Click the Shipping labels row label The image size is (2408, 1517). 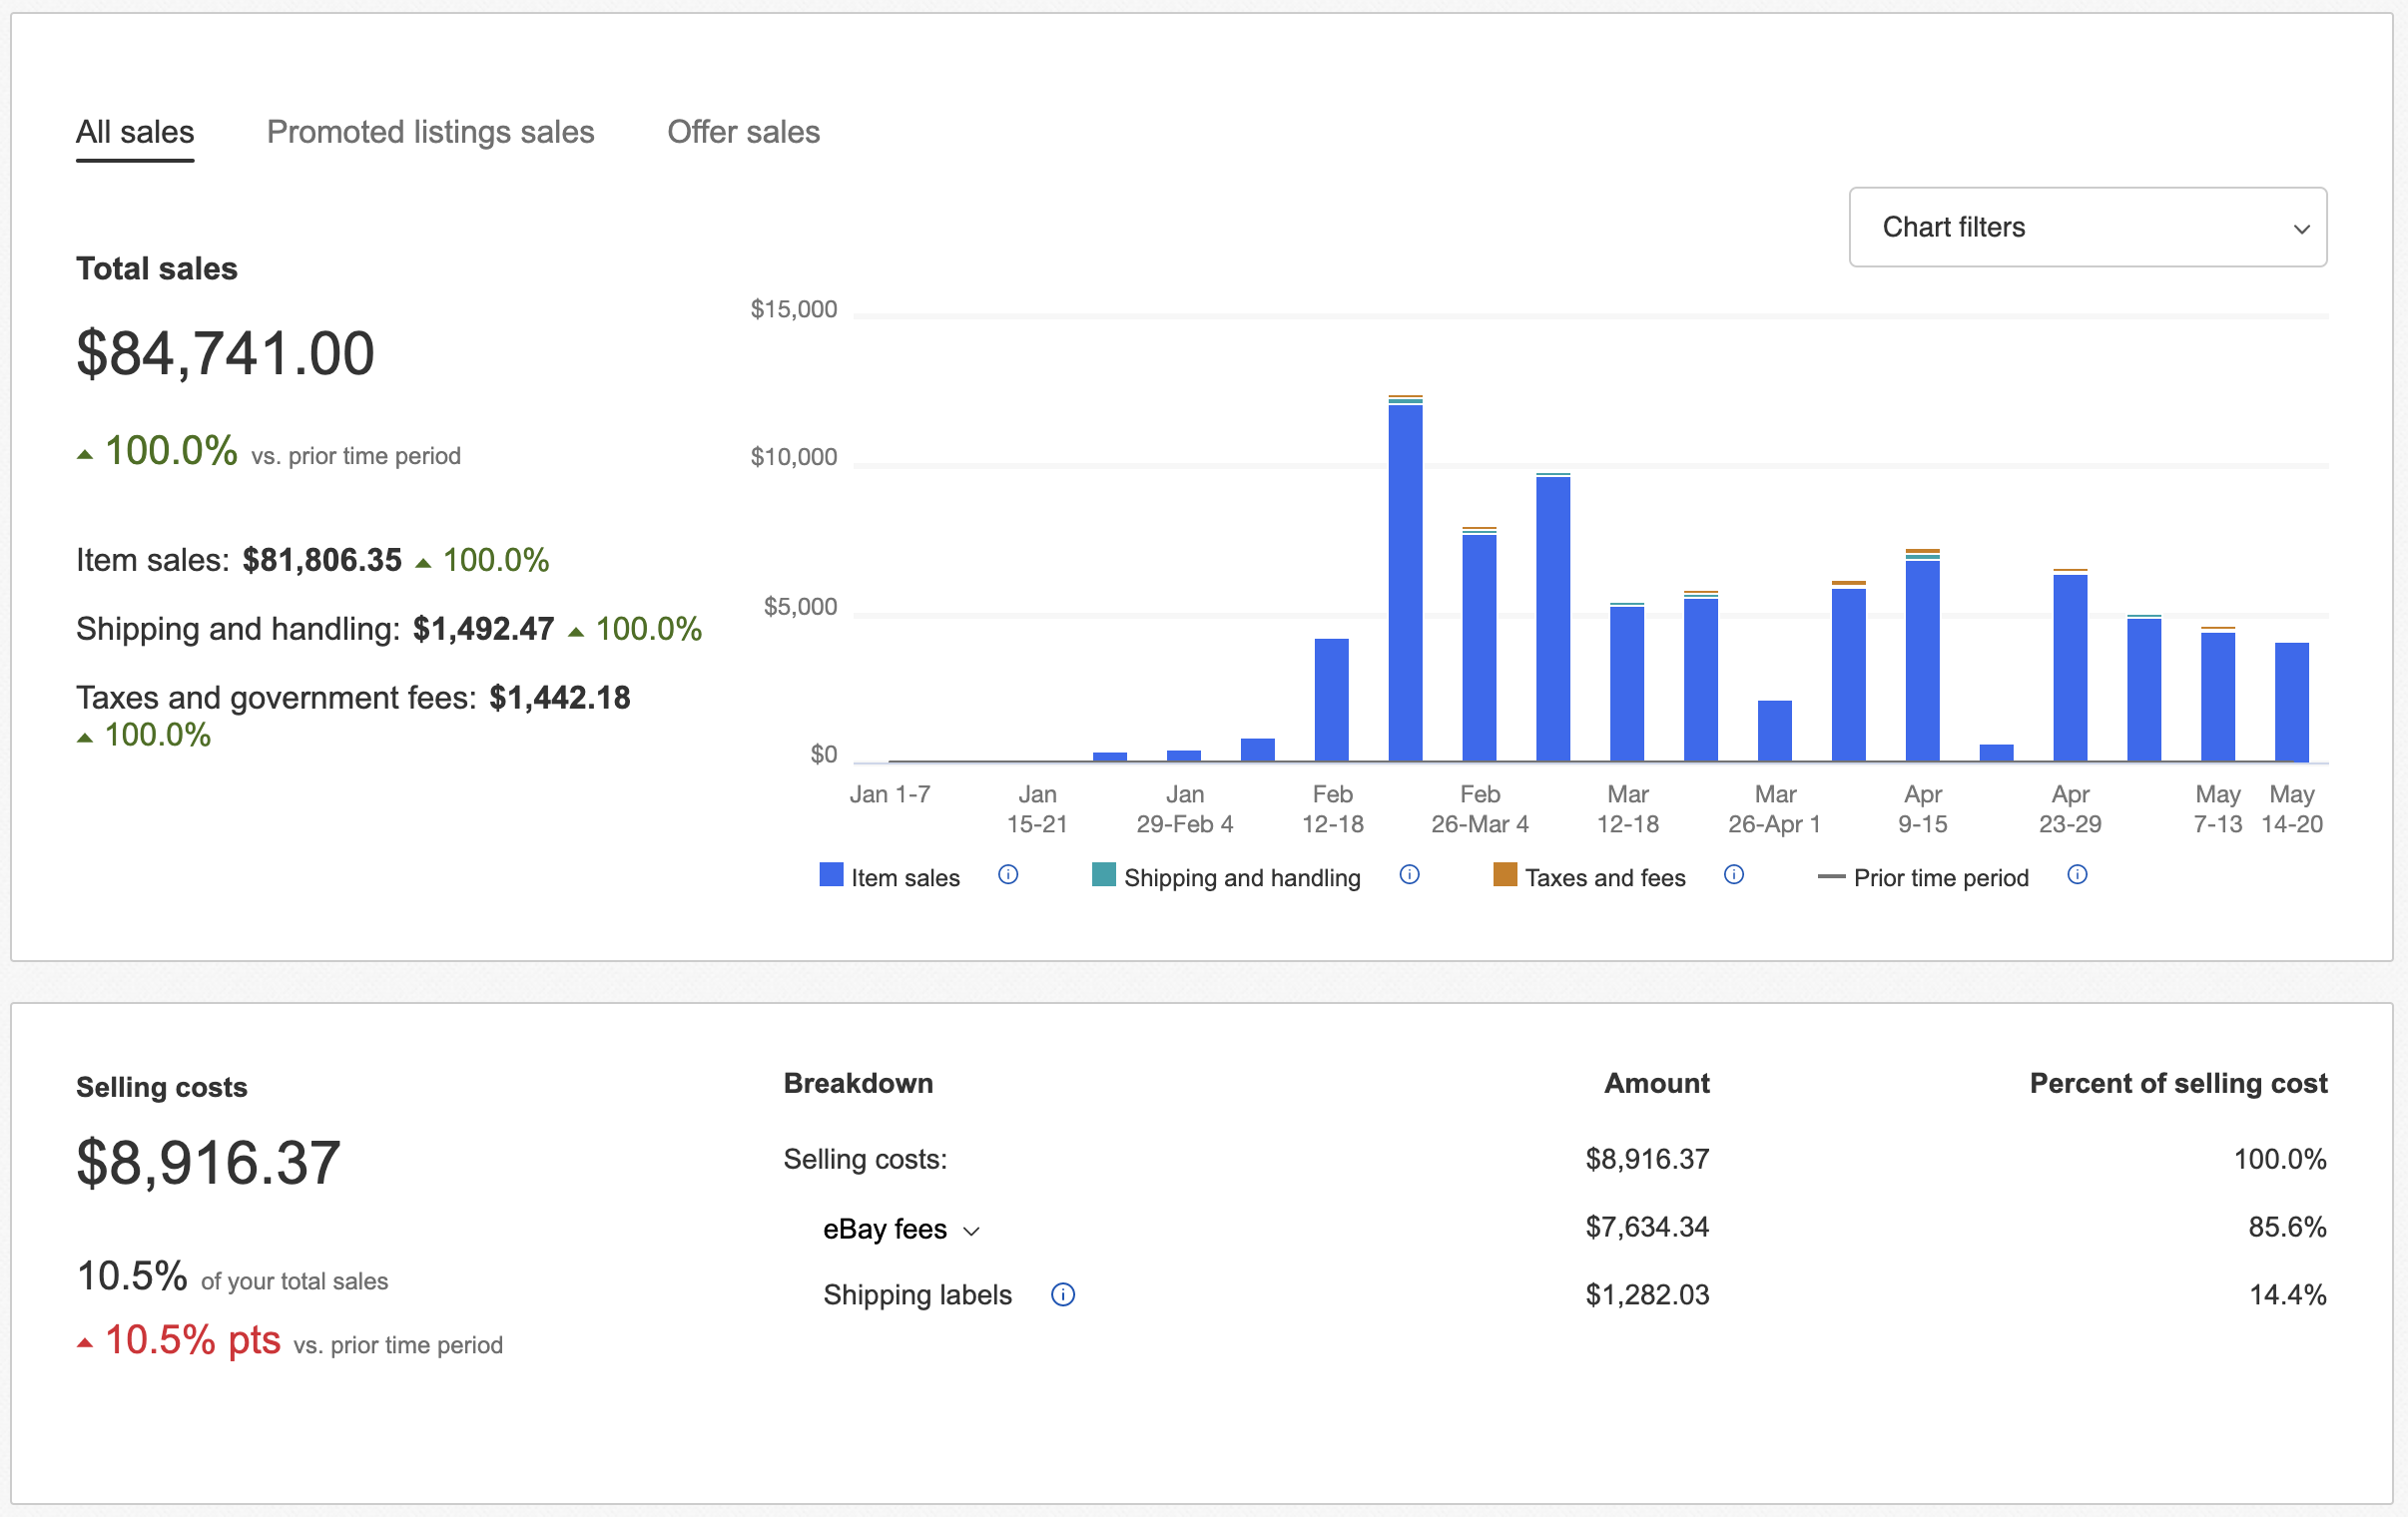(x=917, y=1295)
